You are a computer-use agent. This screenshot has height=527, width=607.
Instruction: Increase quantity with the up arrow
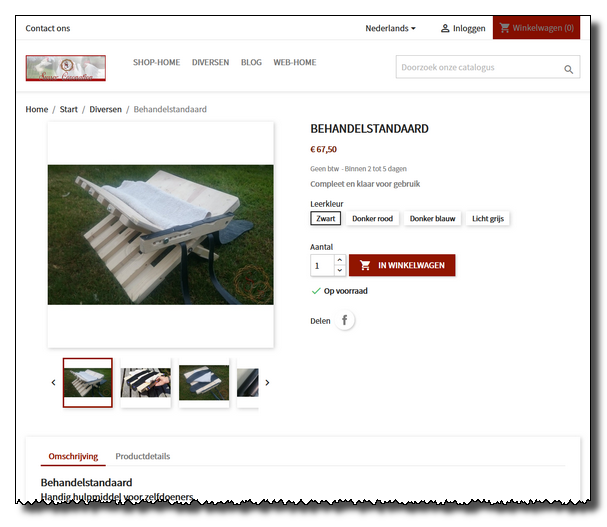[340, 260]
